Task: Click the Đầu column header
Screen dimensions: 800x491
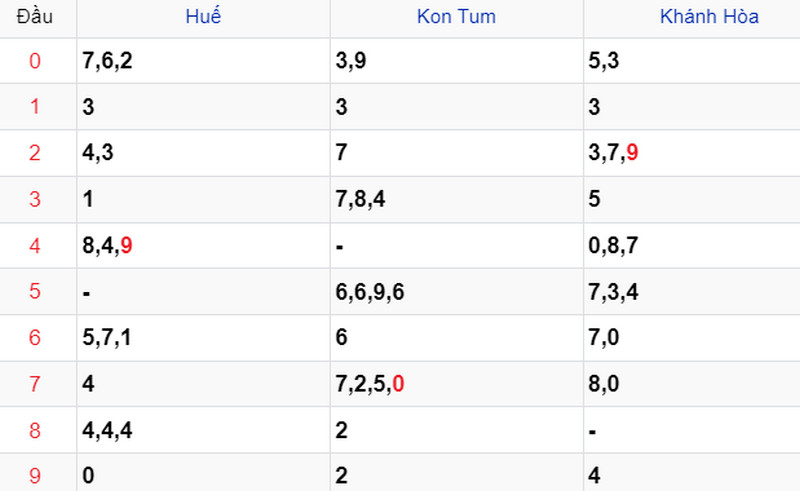Action: tap(35, 16)
